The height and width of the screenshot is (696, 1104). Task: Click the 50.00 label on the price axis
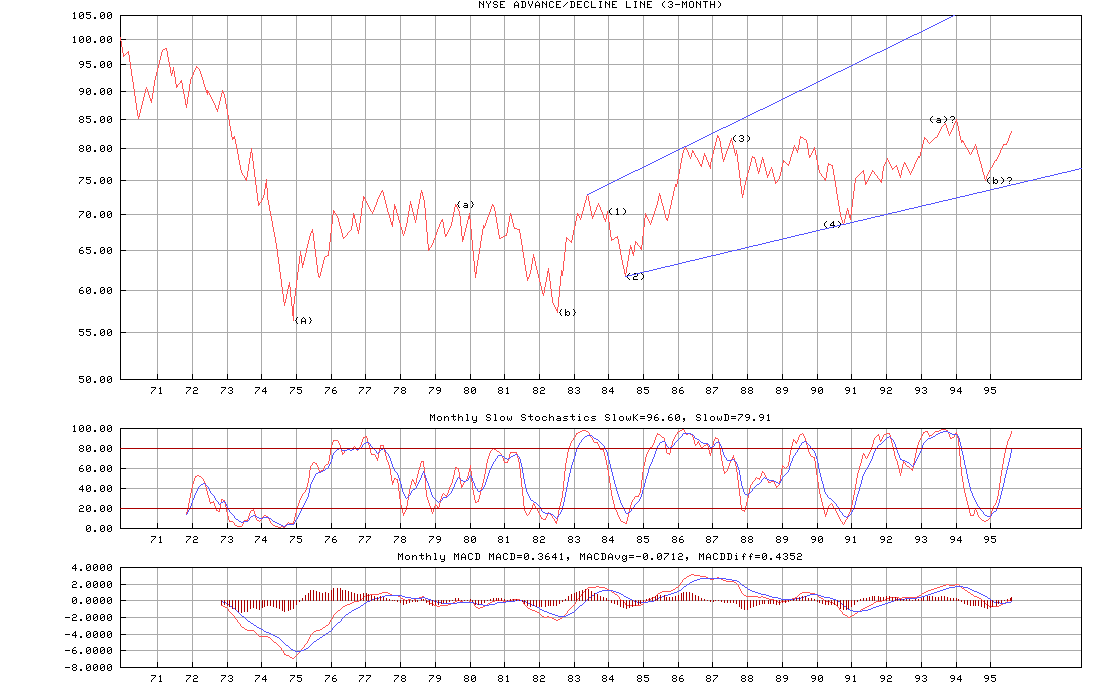coord(95,380)
